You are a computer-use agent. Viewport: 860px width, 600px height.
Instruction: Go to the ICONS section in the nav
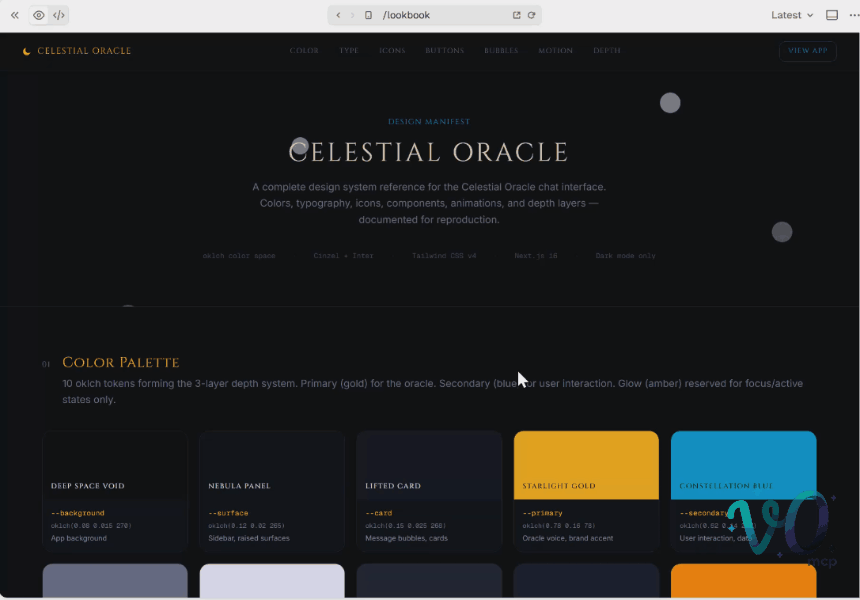point(392,50)
